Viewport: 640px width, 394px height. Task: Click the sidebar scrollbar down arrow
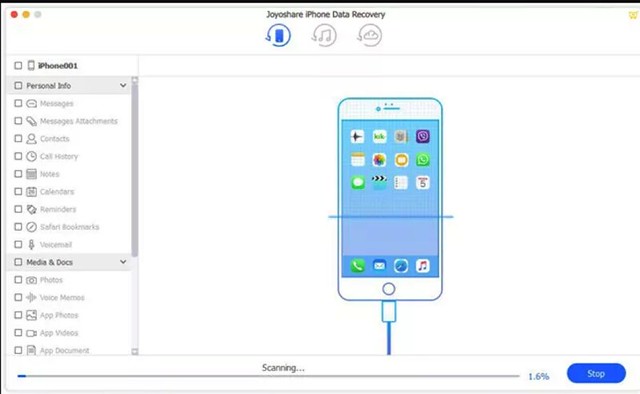pos(135,351)
